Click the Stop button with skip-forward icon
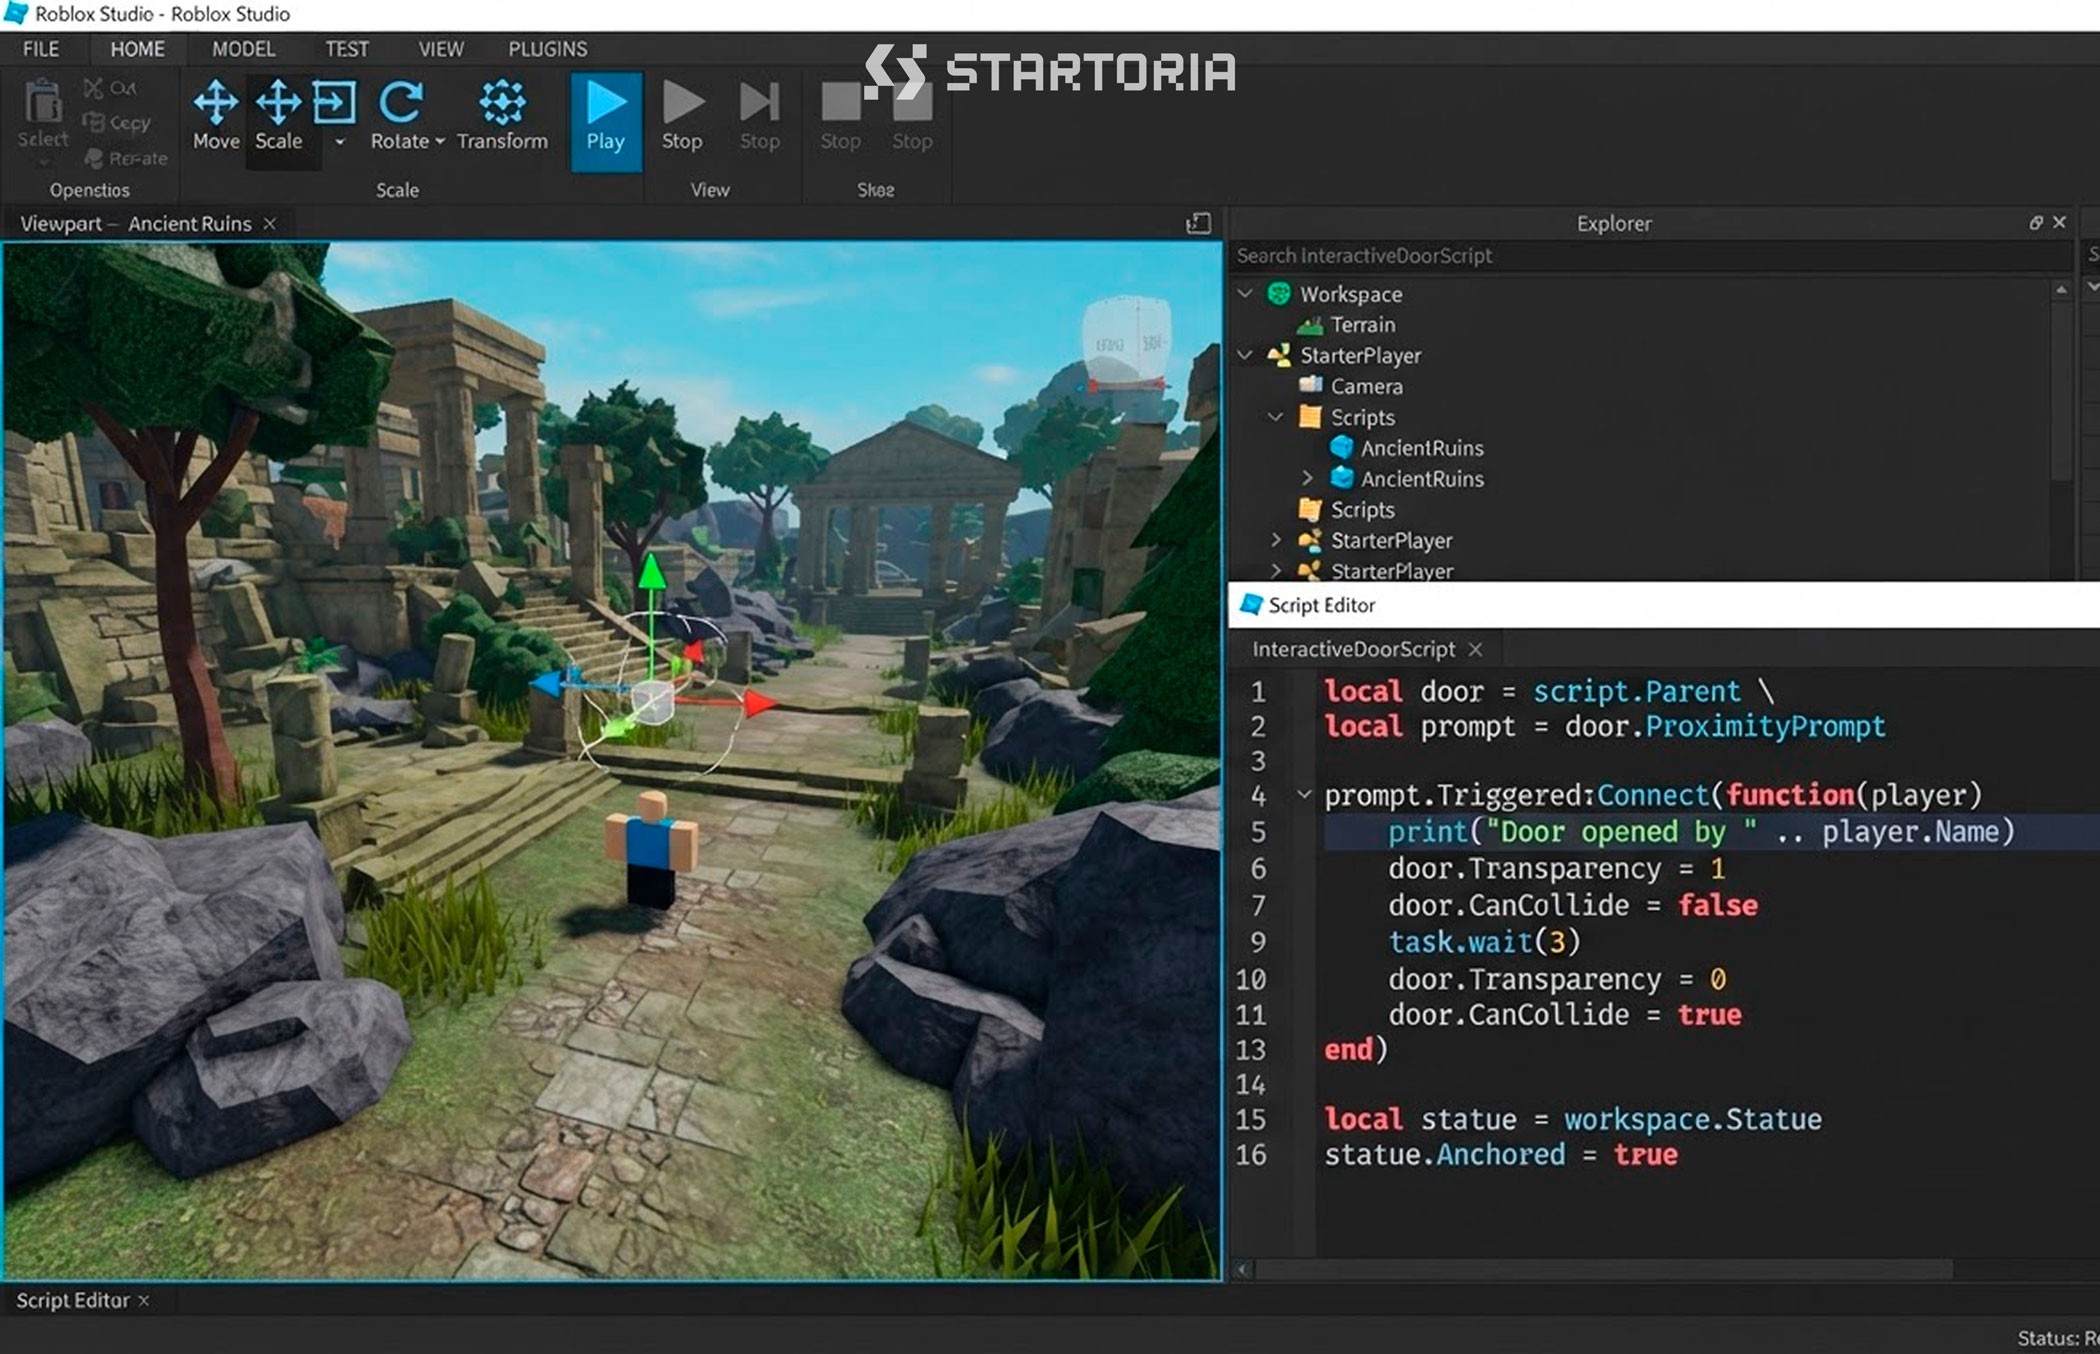Image resolution: width=2100 pixels, height=1354 pixels. click(760, 116)
